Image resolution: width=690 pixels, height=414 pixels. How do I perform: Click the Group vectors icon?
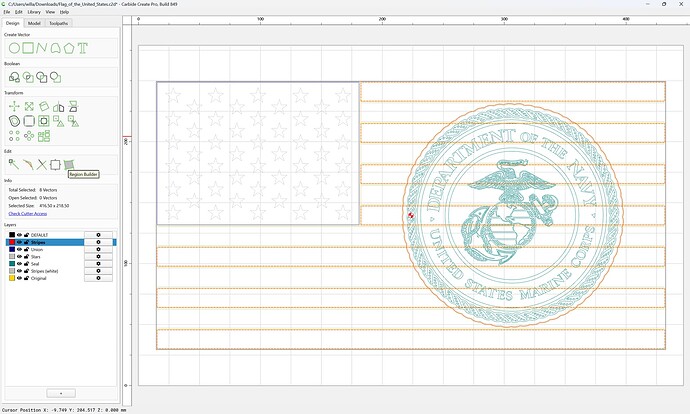[x=59, y=121]
